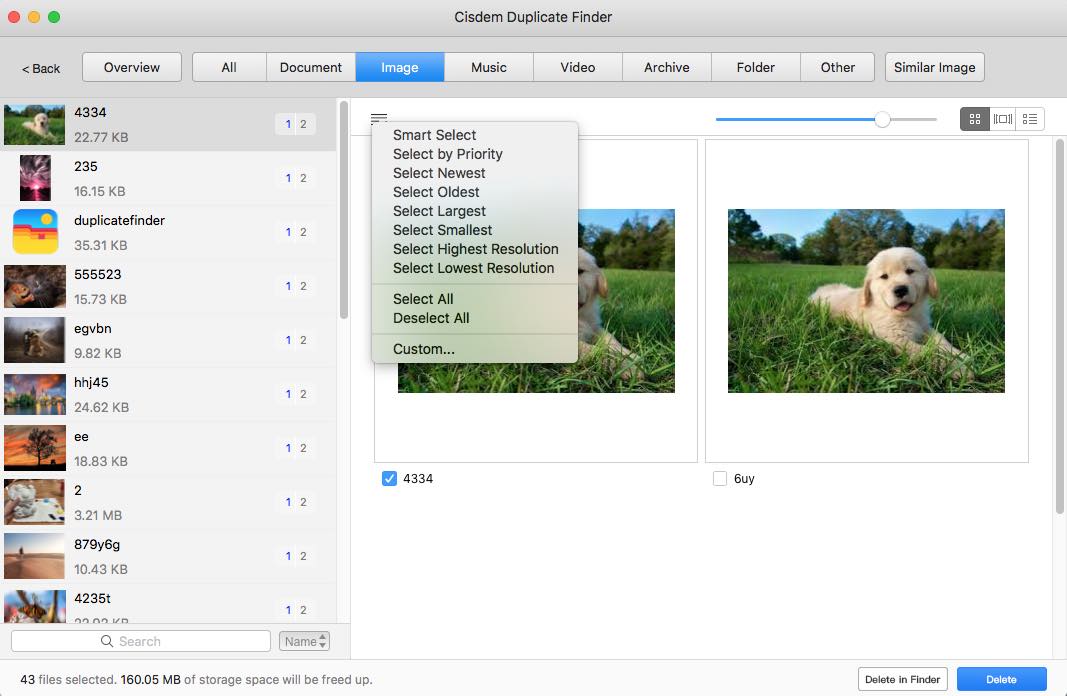The image size is (1067, 696).
Task: Click the 1 2 count badge for 4334
Action: [295, 125]
